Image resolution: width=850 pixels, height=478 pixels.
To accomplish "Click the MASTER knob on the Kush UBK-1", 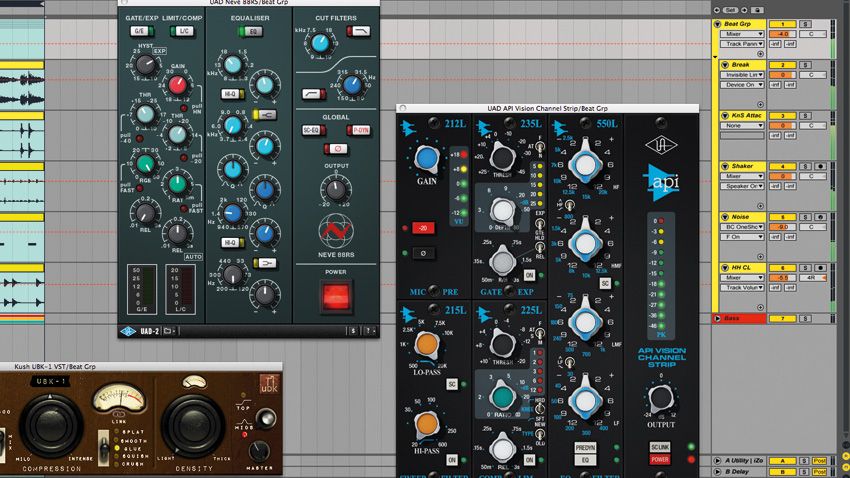I will click(259, 450).
